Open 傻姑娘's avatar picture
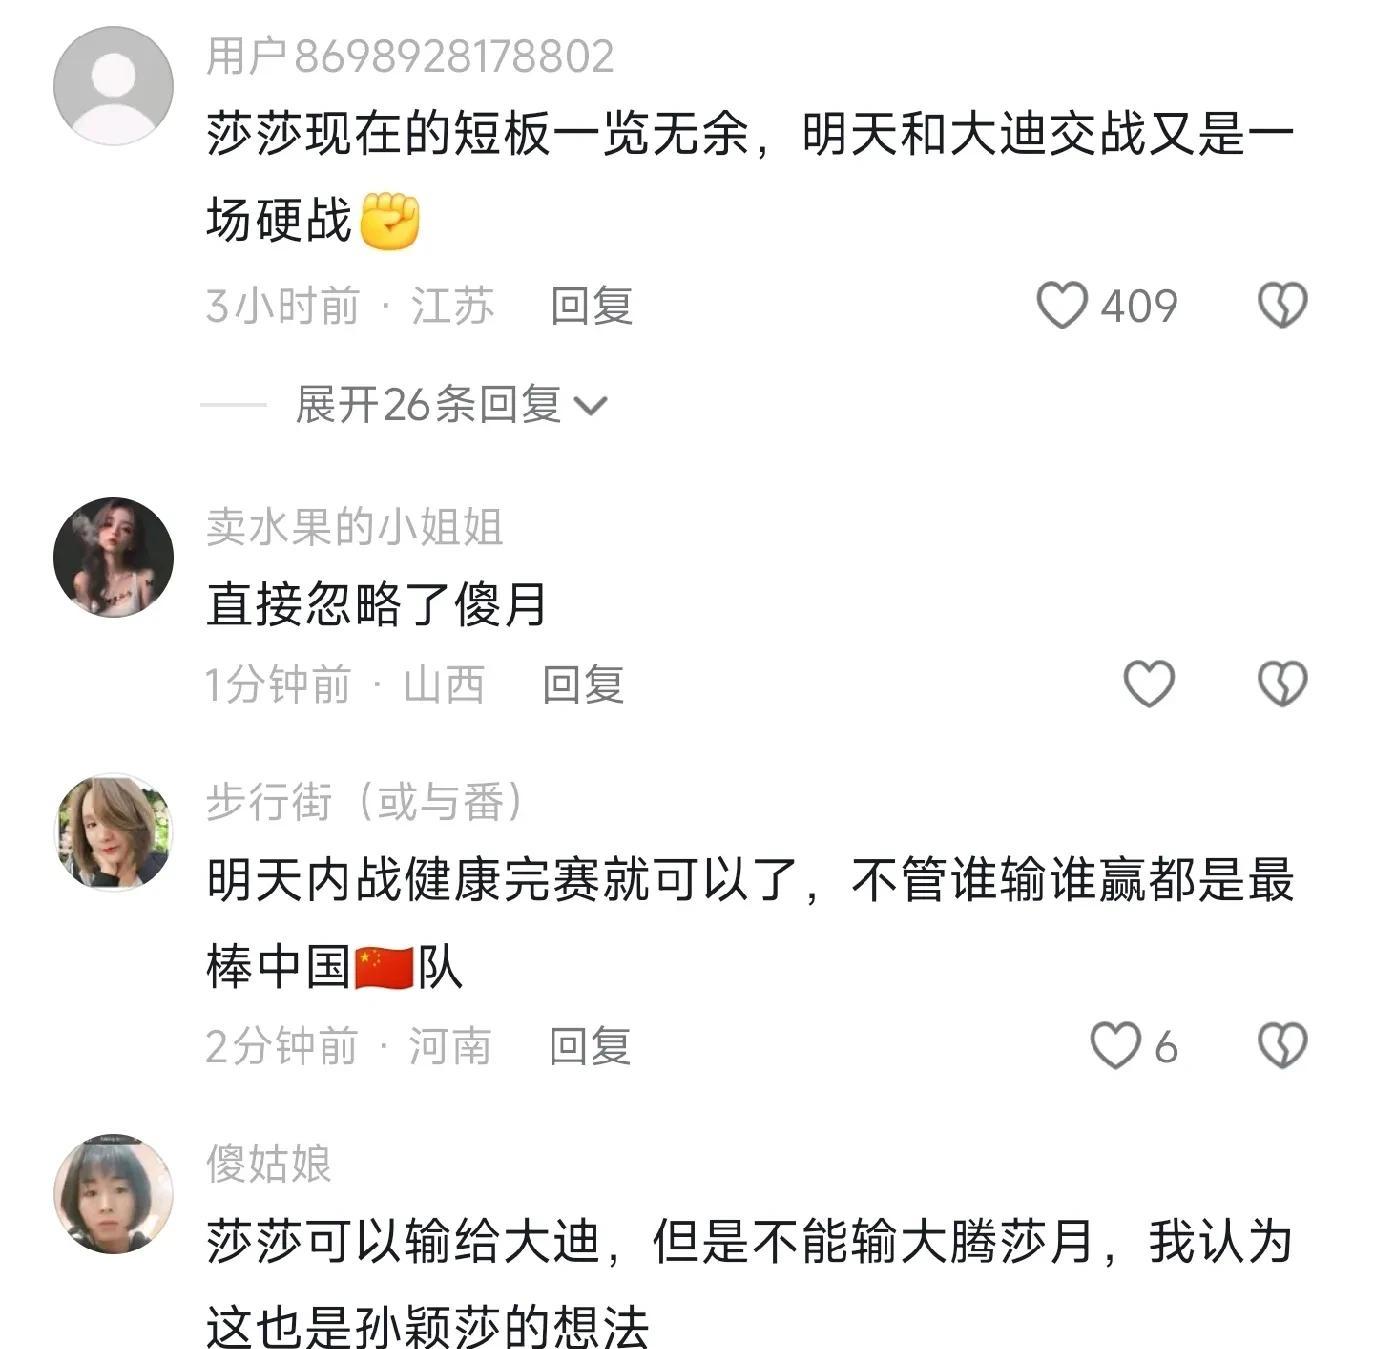Viewport: 1374px width, 1349px height. [113, 1193]
